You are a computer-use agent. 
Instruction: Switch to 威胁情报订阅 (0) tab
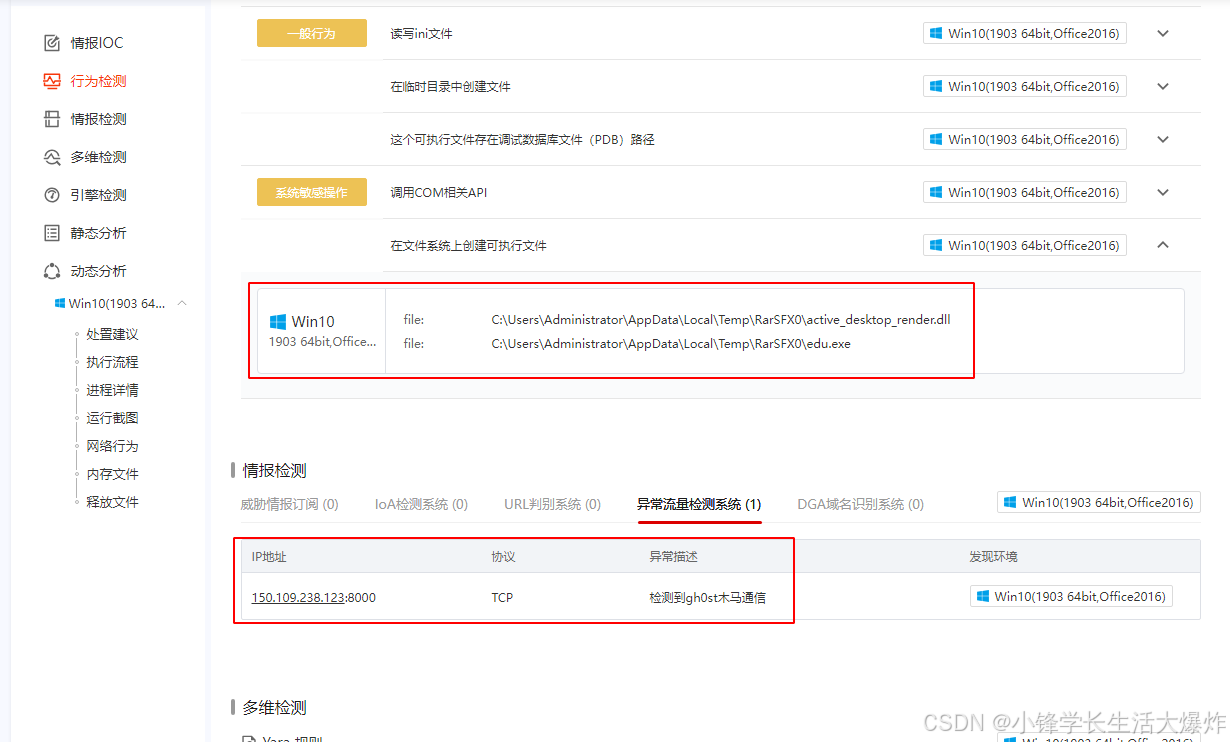(290, 504)
